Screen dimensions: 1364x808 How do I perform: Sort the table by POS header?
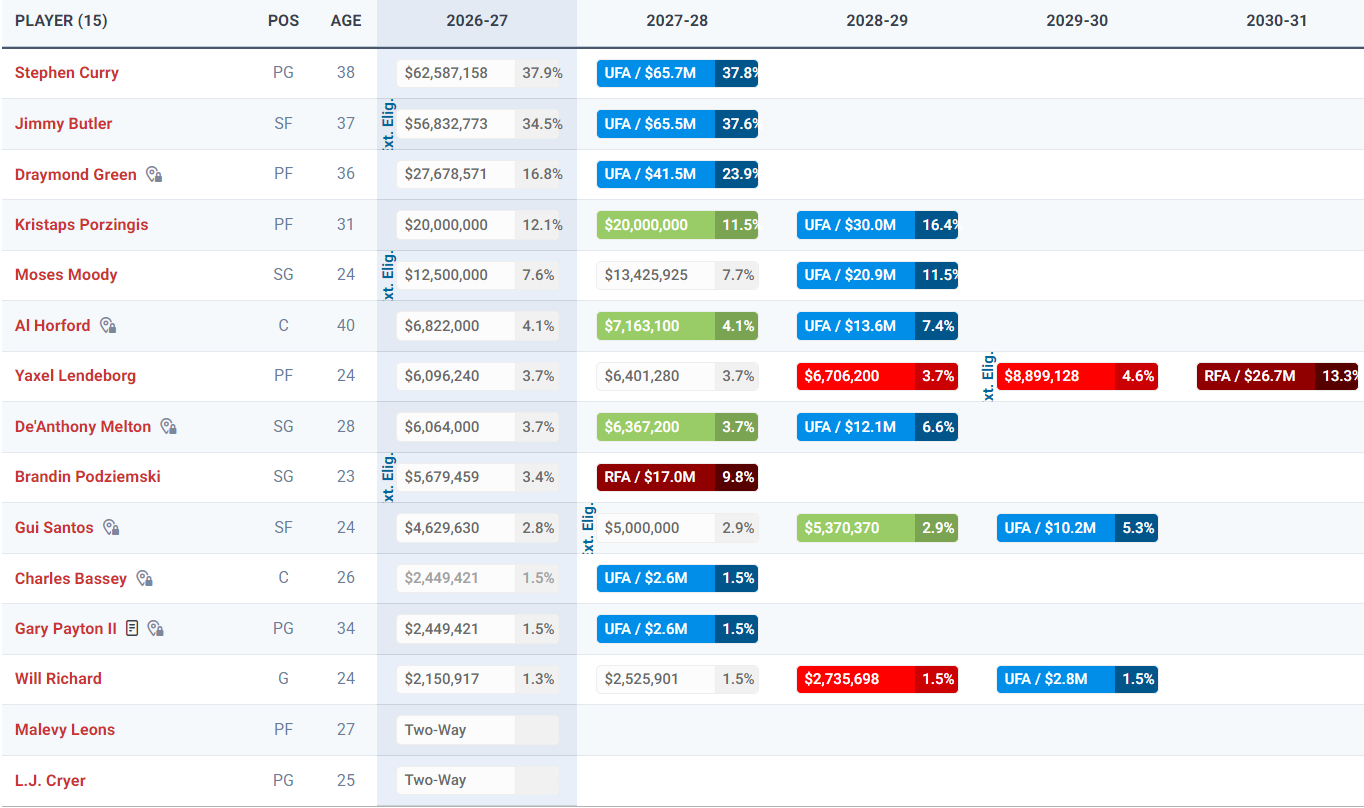click(x=284, y=21)
